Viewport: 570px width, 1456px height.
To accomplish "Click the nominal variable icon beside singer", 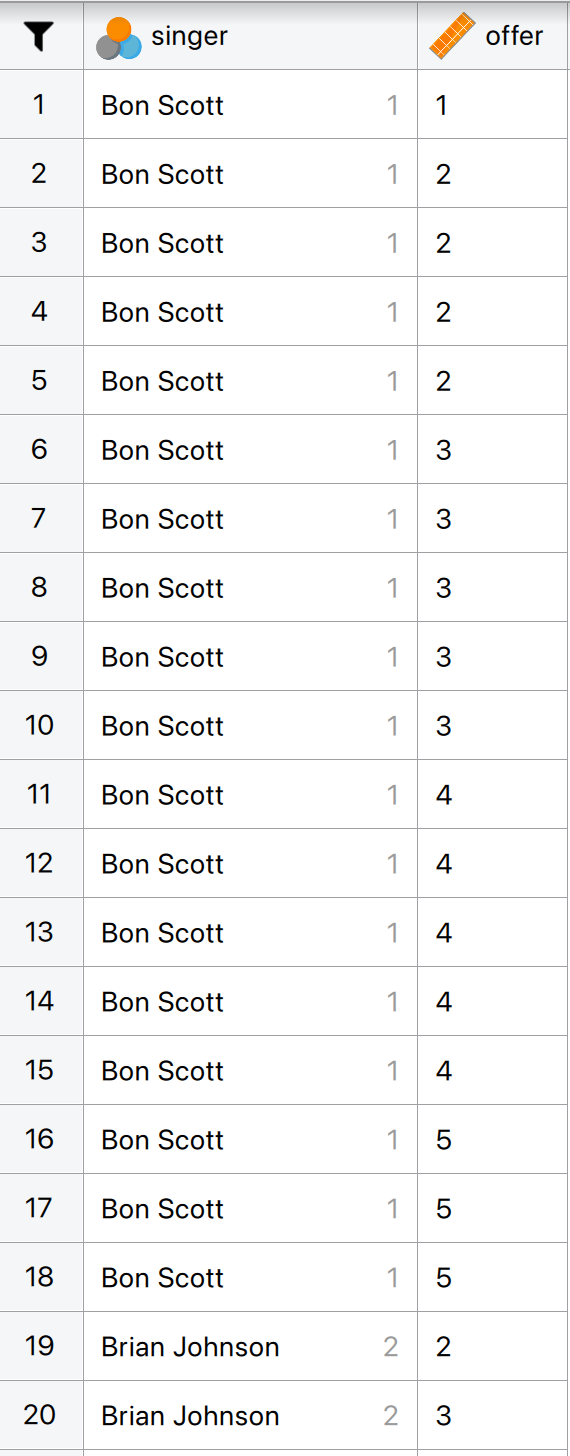I will tap(118, 39).
